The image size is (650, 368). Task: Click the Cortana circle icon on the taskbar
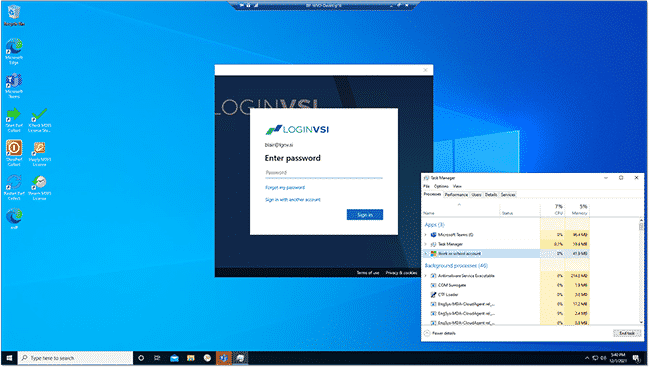[x=141, y=358]
